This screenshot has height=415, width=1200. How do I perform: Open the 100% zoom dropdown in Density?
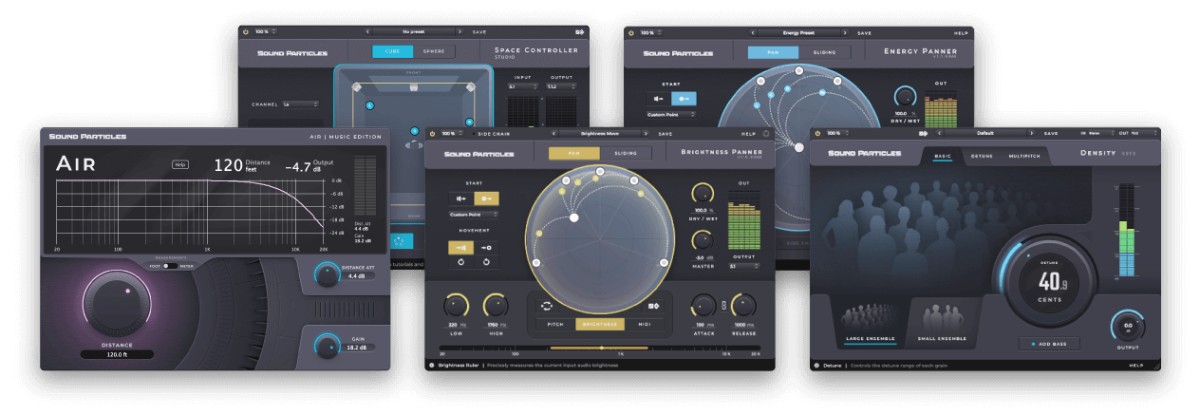click(x=837, y=133)
